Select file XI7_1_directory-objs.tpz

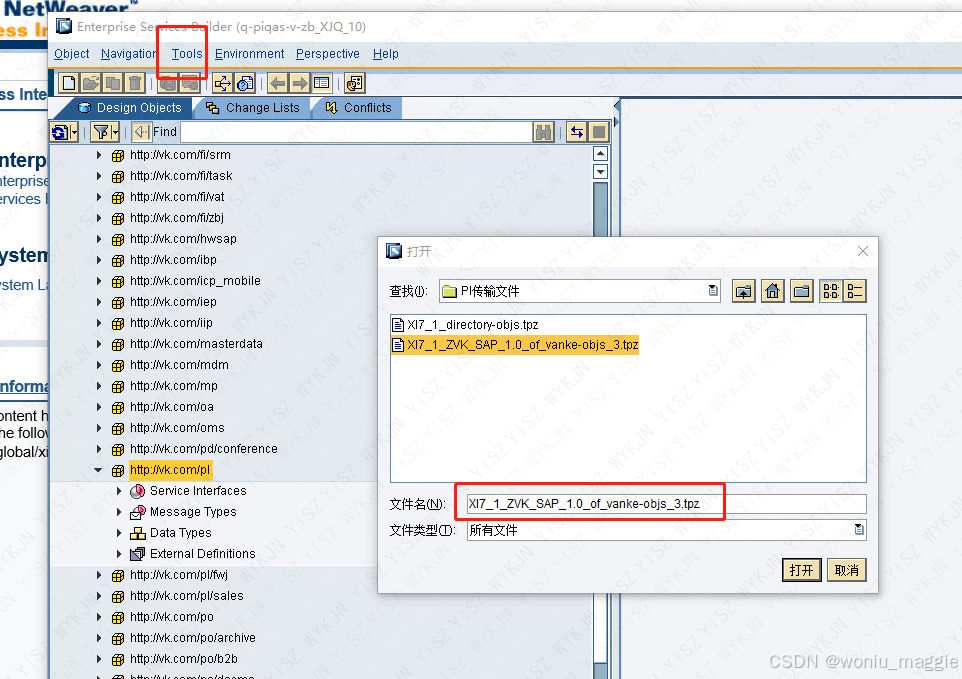click(466, 325)
